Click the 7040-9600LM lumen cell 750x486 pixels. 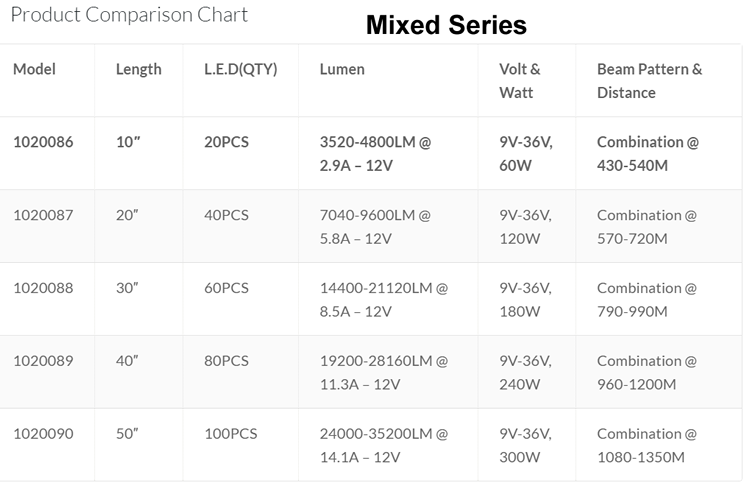(x=375, y=227)
